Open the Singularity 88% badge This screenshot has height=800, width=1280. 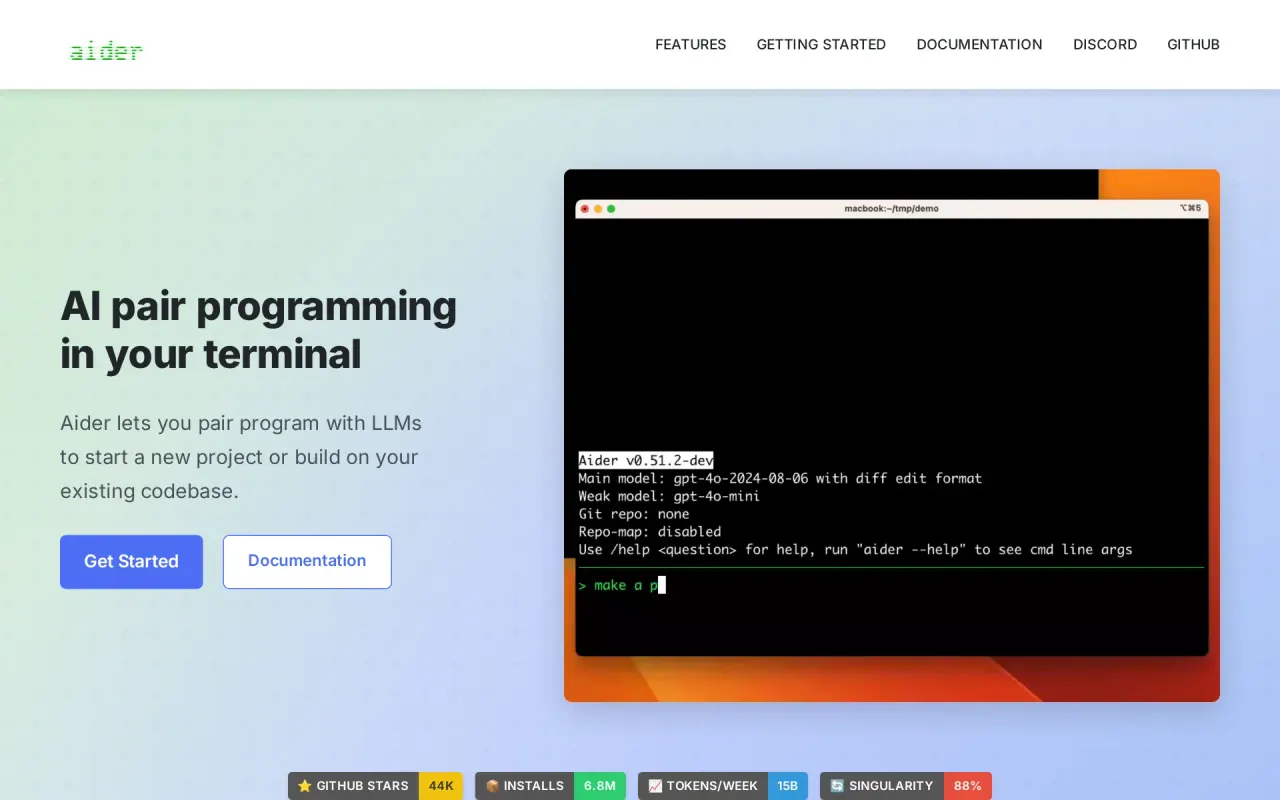(x=906, y=786)
